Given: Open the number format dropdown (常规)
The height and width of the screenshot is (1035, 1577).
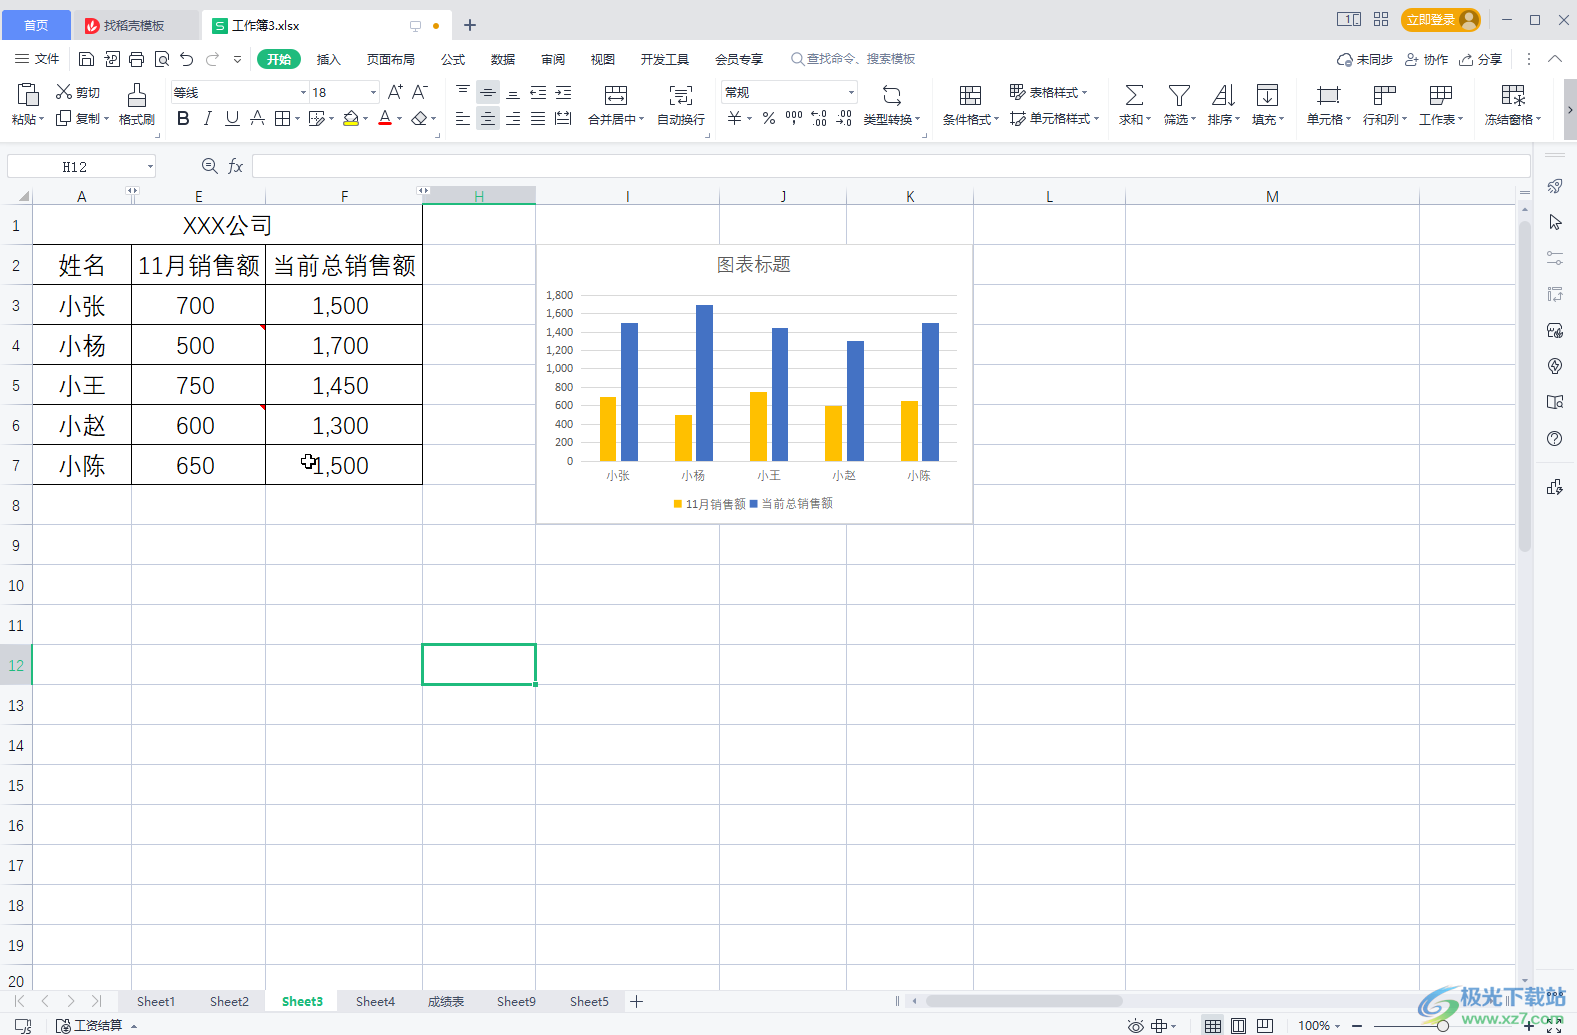Looking at the screenshot, I should tap(851, 92).
